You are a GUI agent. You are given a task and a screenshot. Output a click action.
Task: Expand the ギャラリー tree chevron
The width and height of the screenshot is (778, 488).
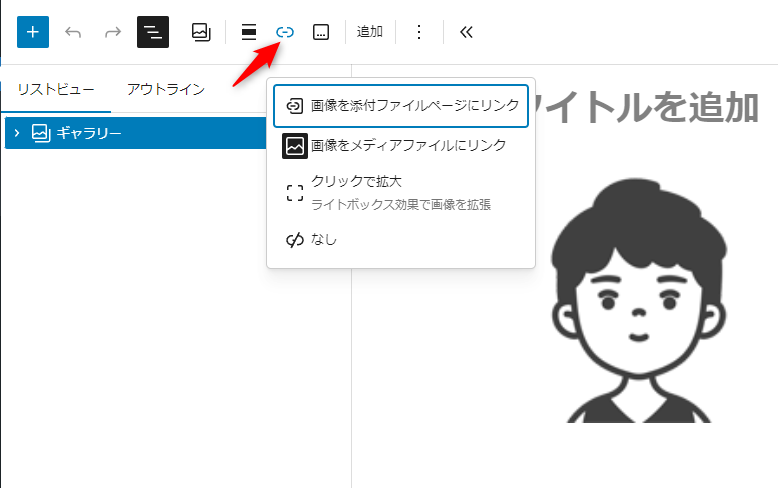[17, 132]
